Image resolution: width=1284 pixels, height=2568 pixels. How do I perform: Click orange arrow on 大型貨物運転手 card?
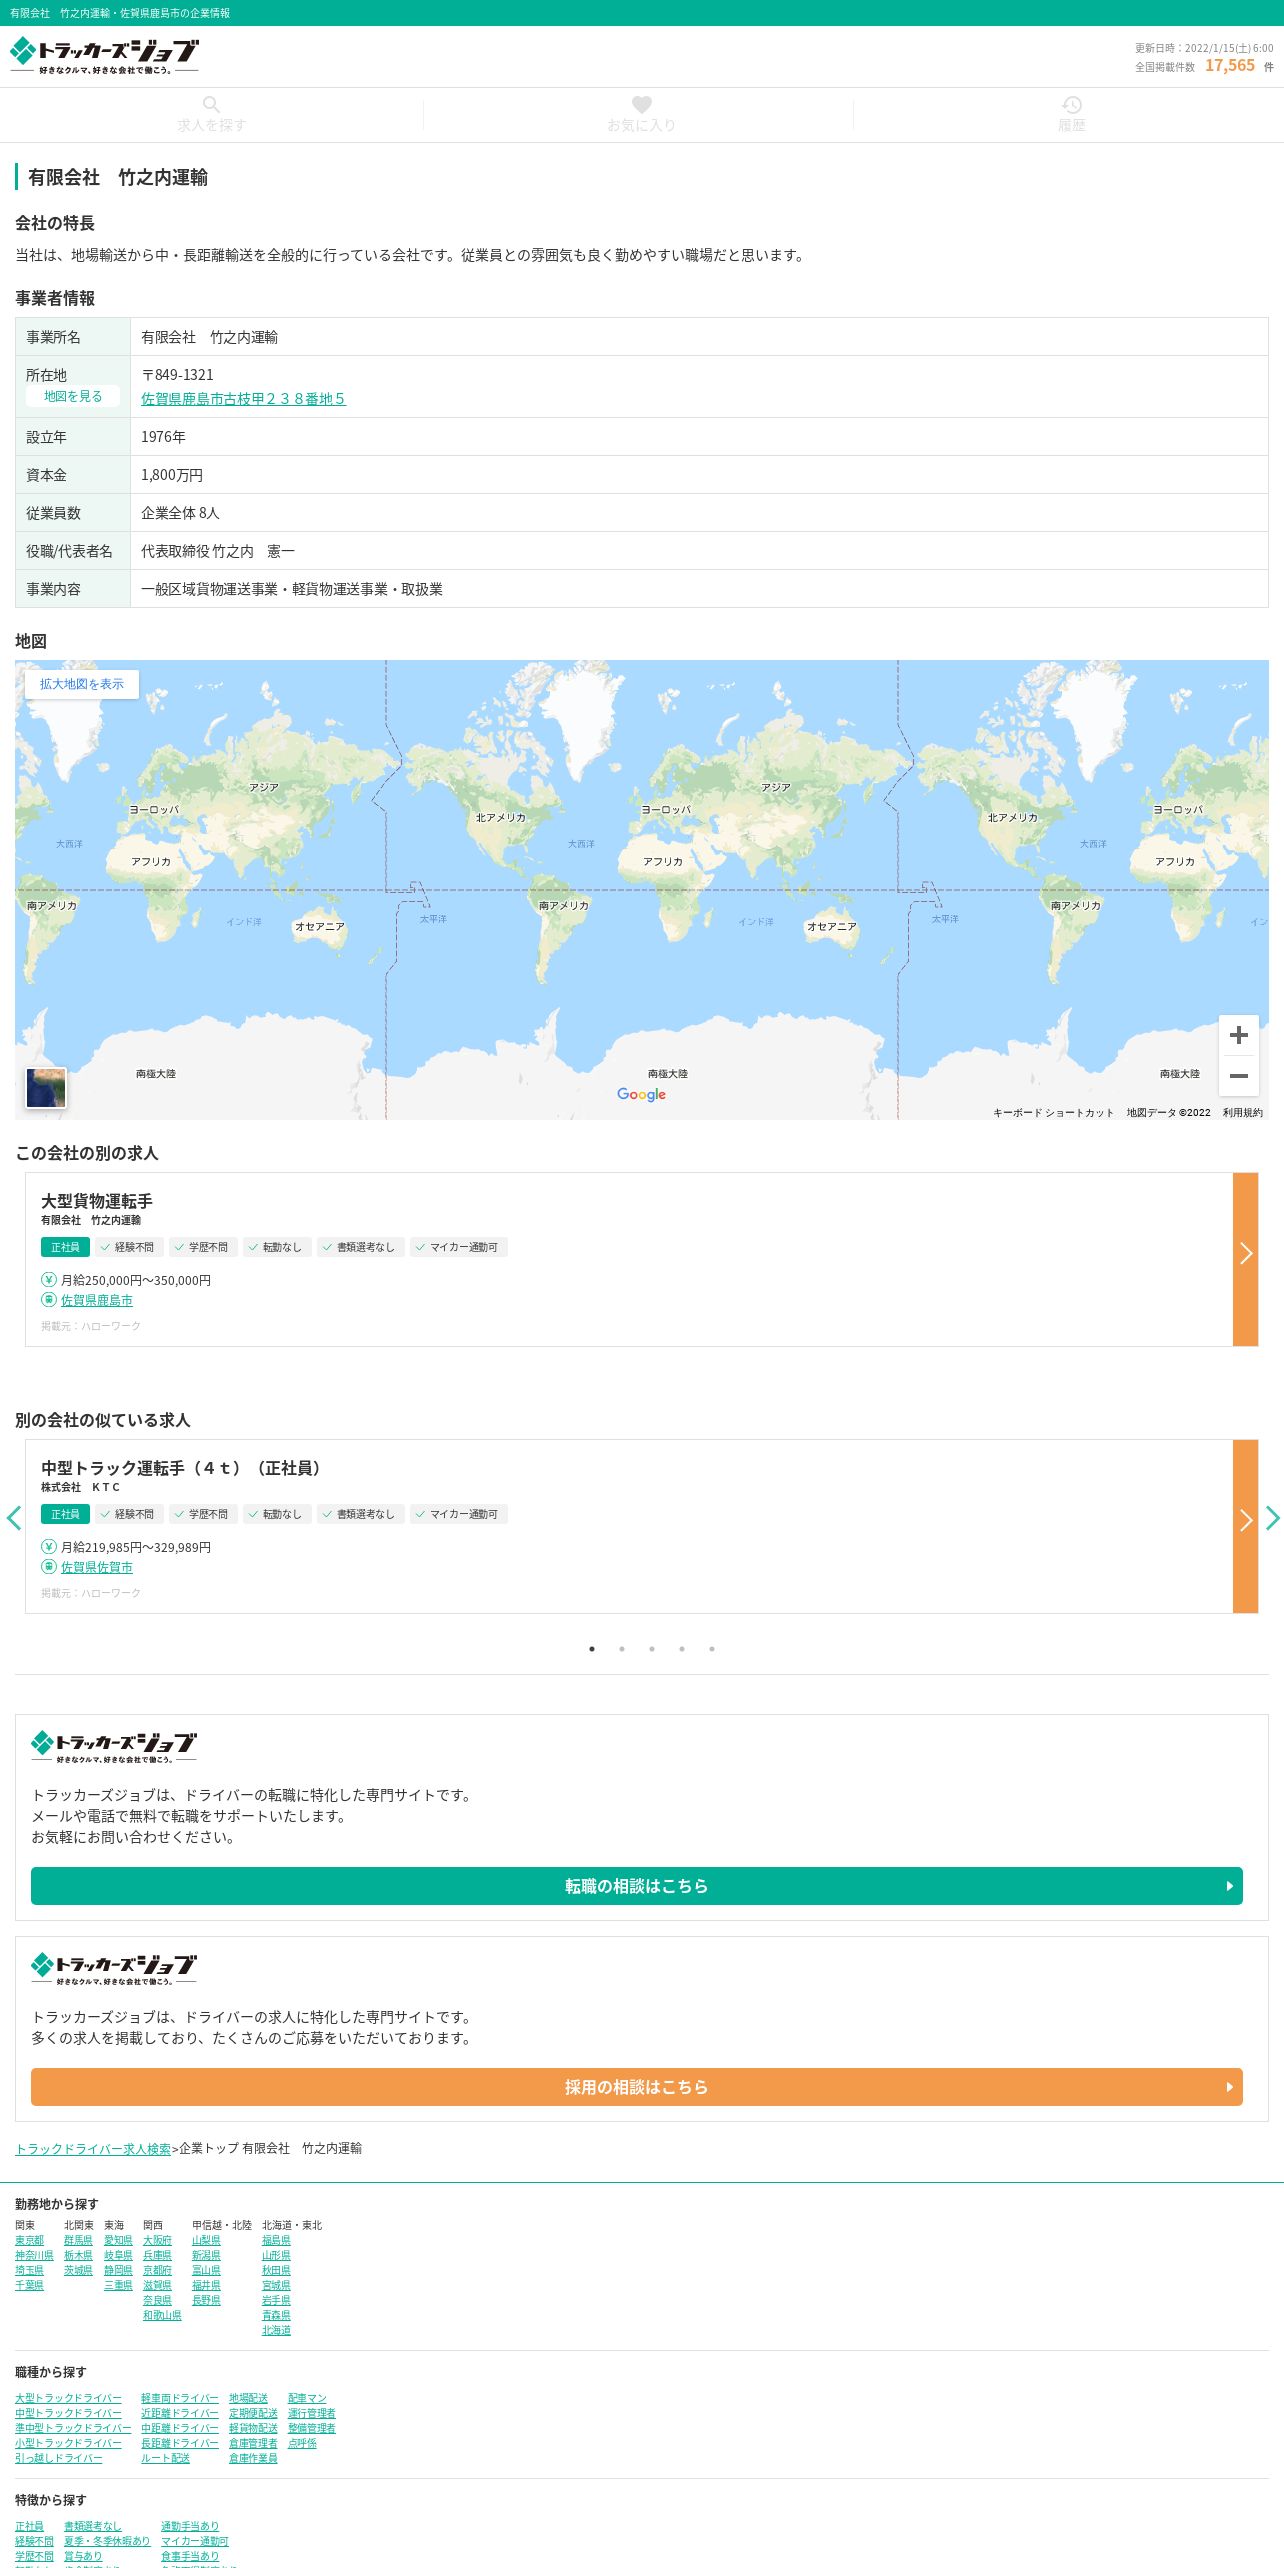(1245, 1259)
